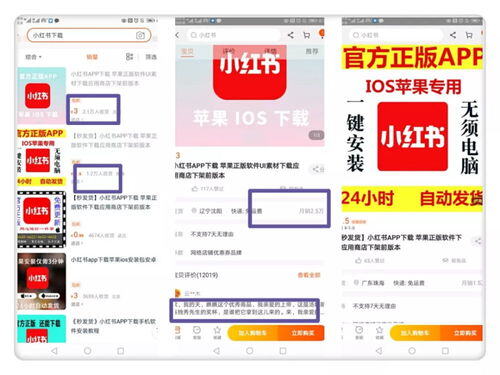Viewport: 500px width, 375px height.
Task: Tap the share icon on the middle phone's top bar
Action: point(291,35)
